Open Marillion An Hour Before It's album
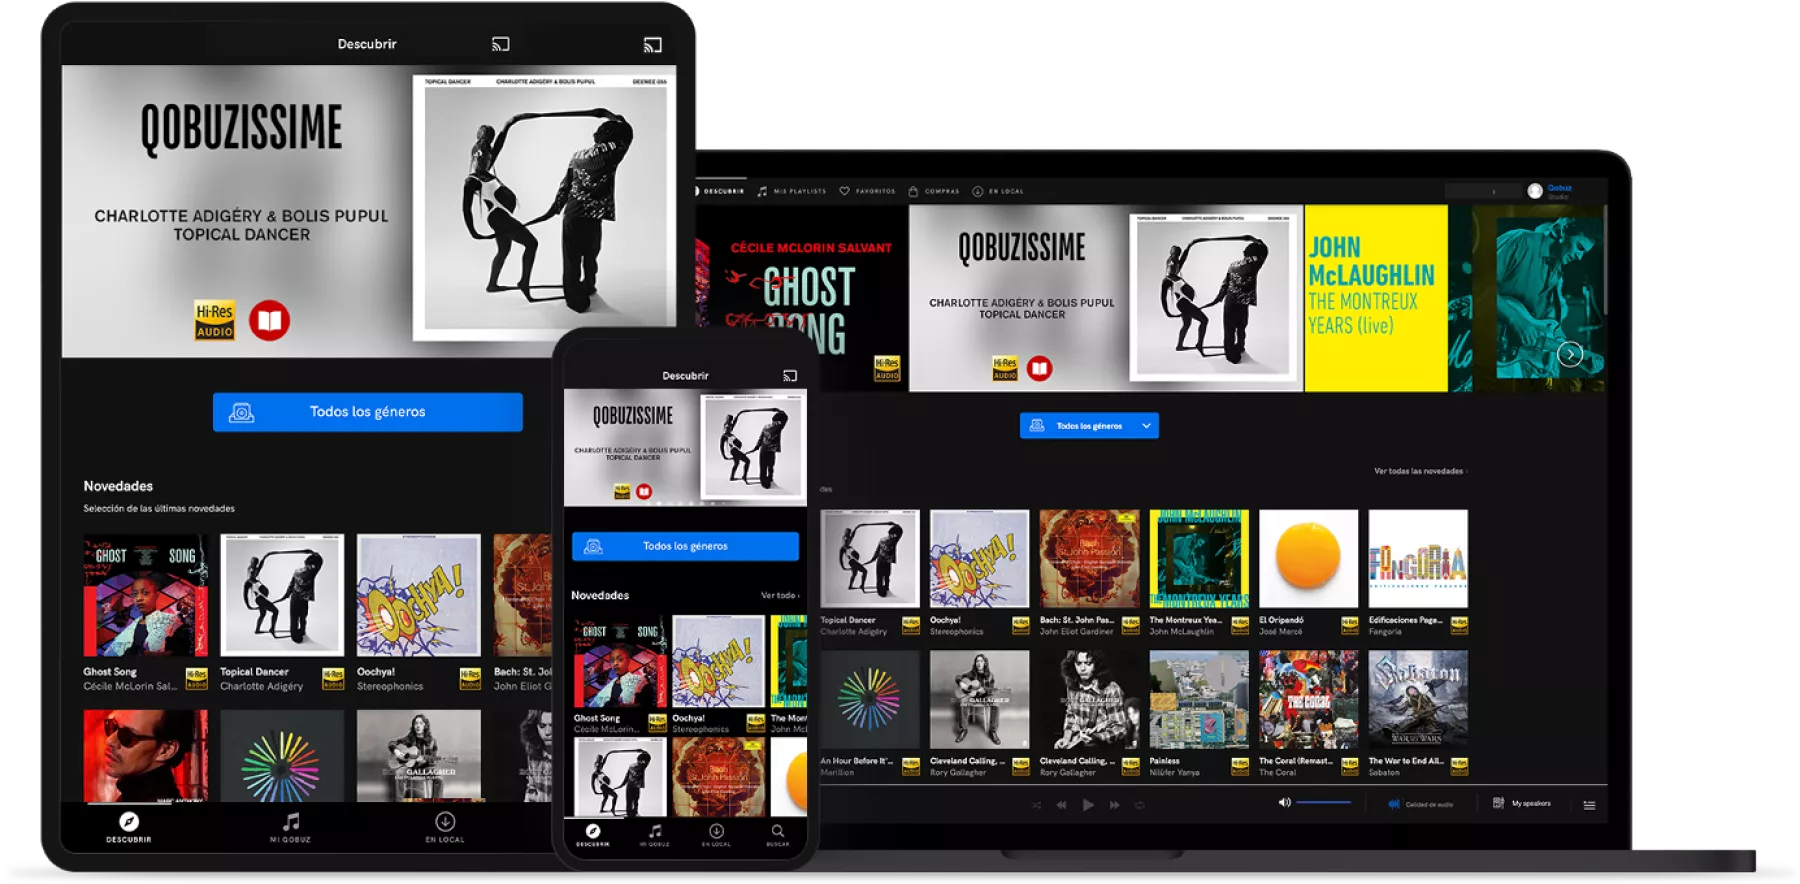 coord(869,699)
